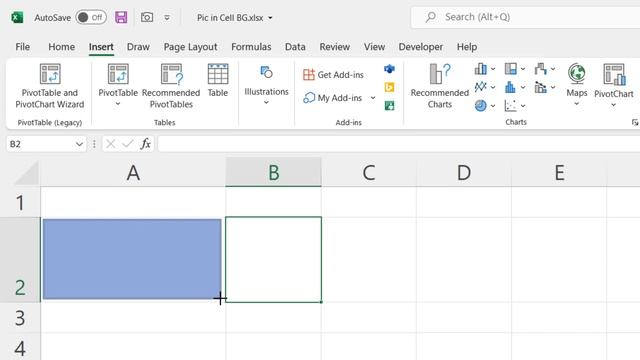640x360 pixels.
Task: Click the camera screenshot icon
Action: (x=147, y=18)
